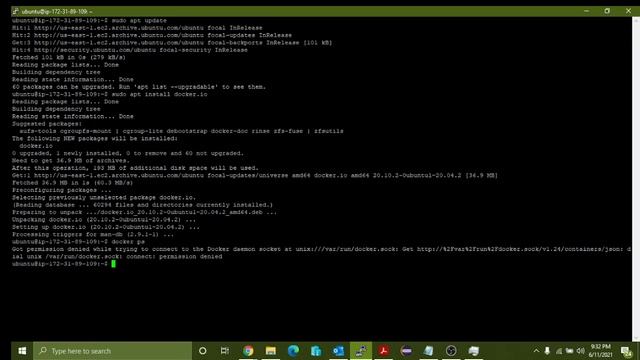
Task: Open Microsoft Store from taskbar
Action: coord(316,351)
